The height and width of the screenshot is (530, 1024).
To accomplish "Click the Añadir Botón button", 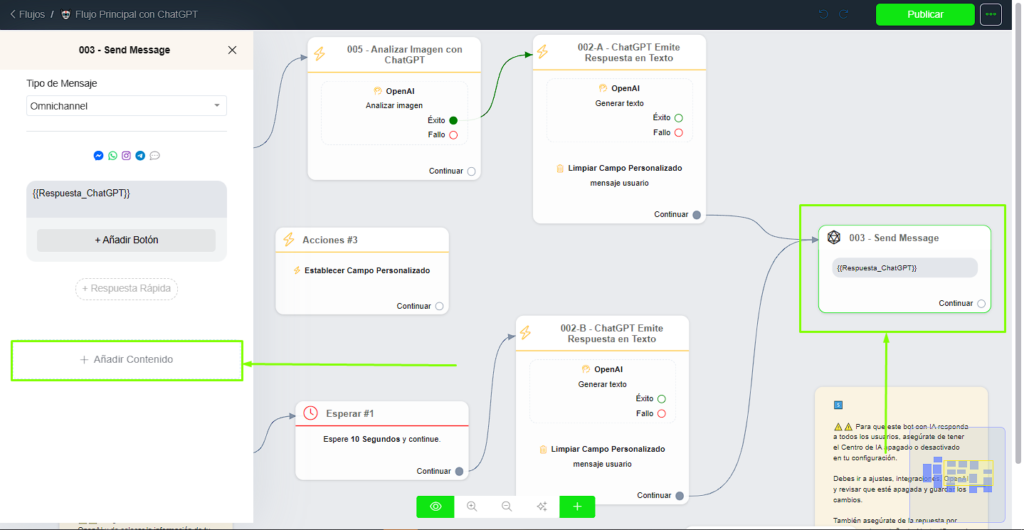I will pyautogui.click(x=126, y=240).
